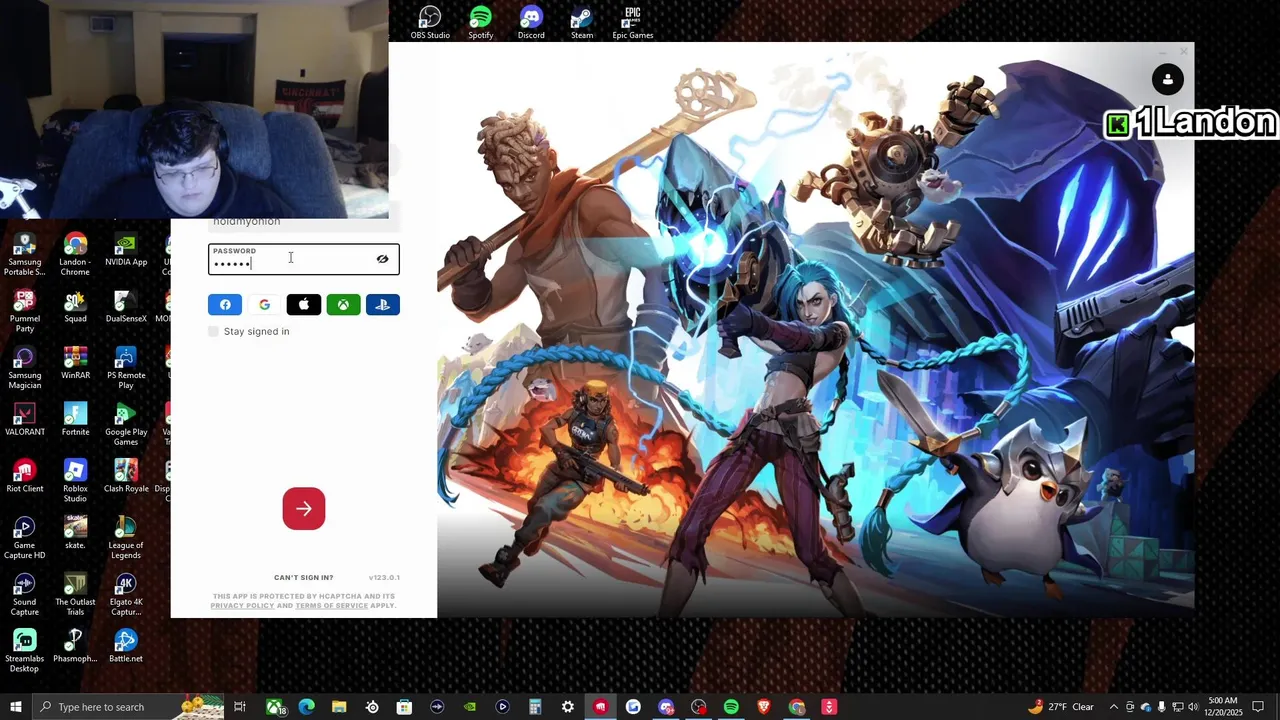Open Settings gear from taskbar
This screenshot has width=1280, height=720.
568,707
